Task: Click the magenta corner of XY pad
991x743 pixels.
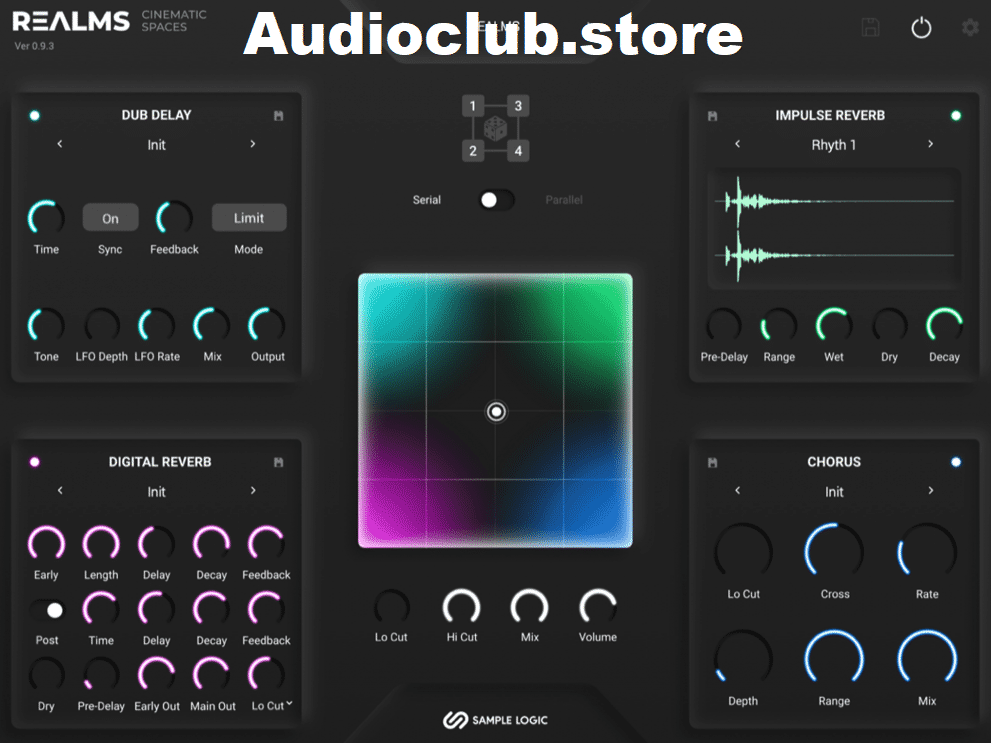Action: [x=392, y=515]
